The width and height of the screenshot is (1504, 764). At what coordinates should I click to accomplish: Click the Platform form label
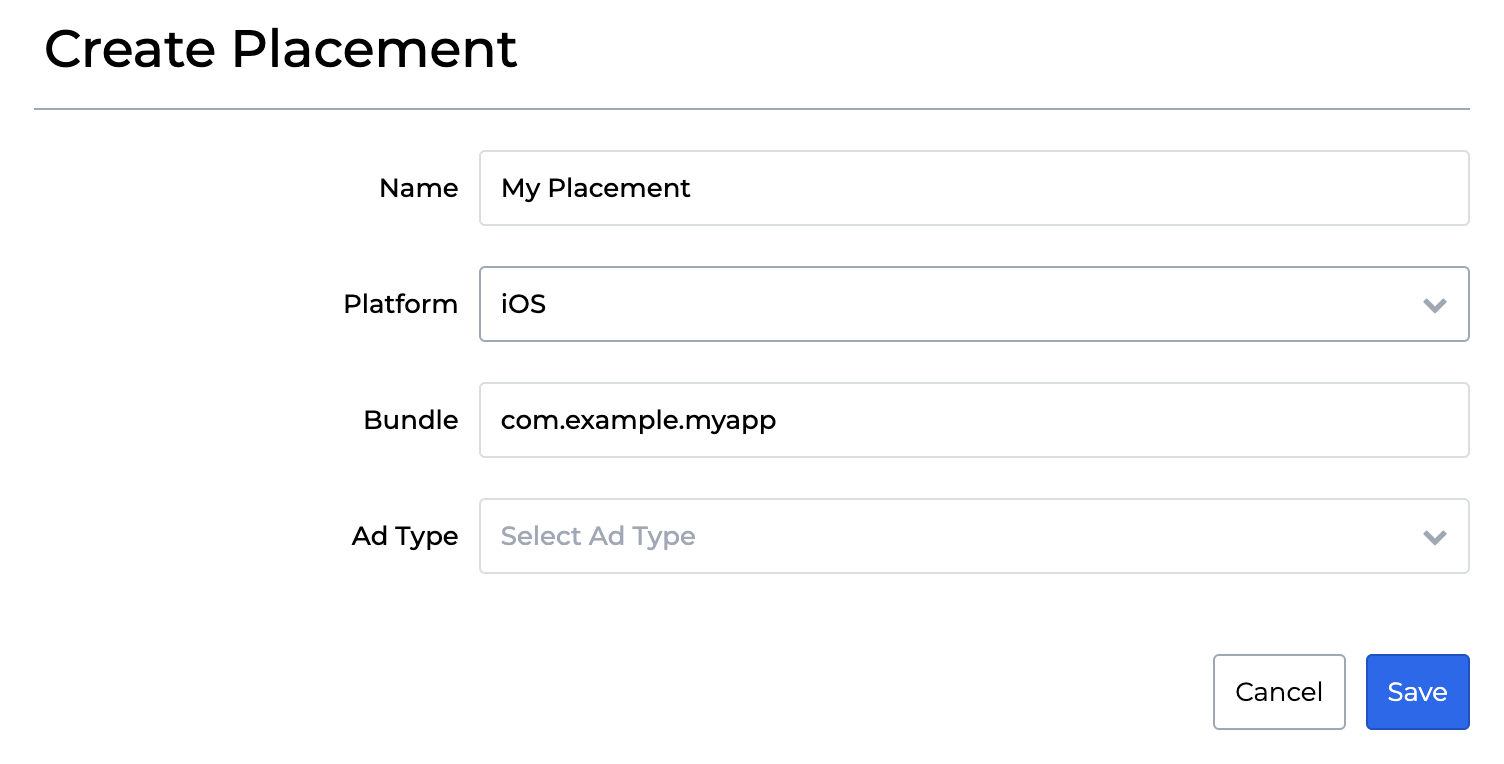[400, 304]
